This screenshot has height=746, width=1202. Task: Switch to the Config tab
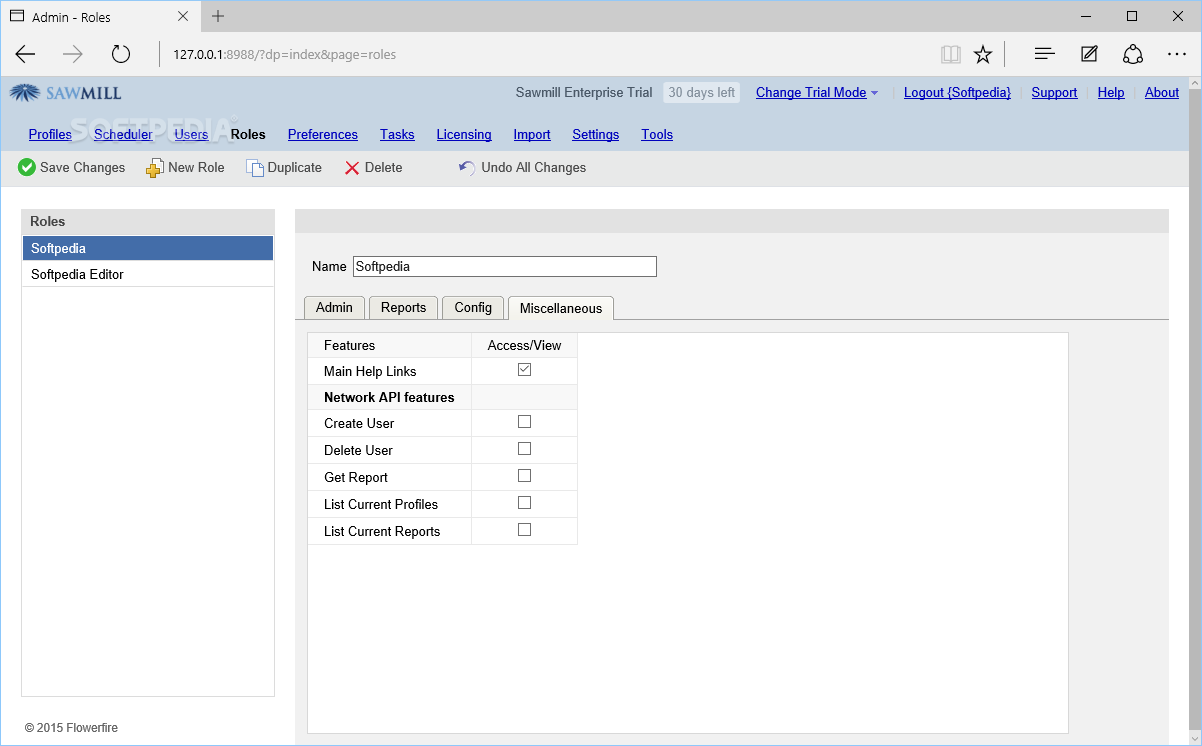pos(473,308)
